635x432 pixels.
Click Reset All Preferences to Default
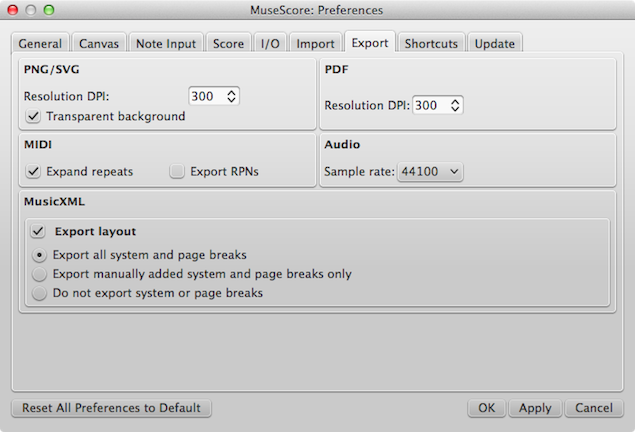coord(111,408)
